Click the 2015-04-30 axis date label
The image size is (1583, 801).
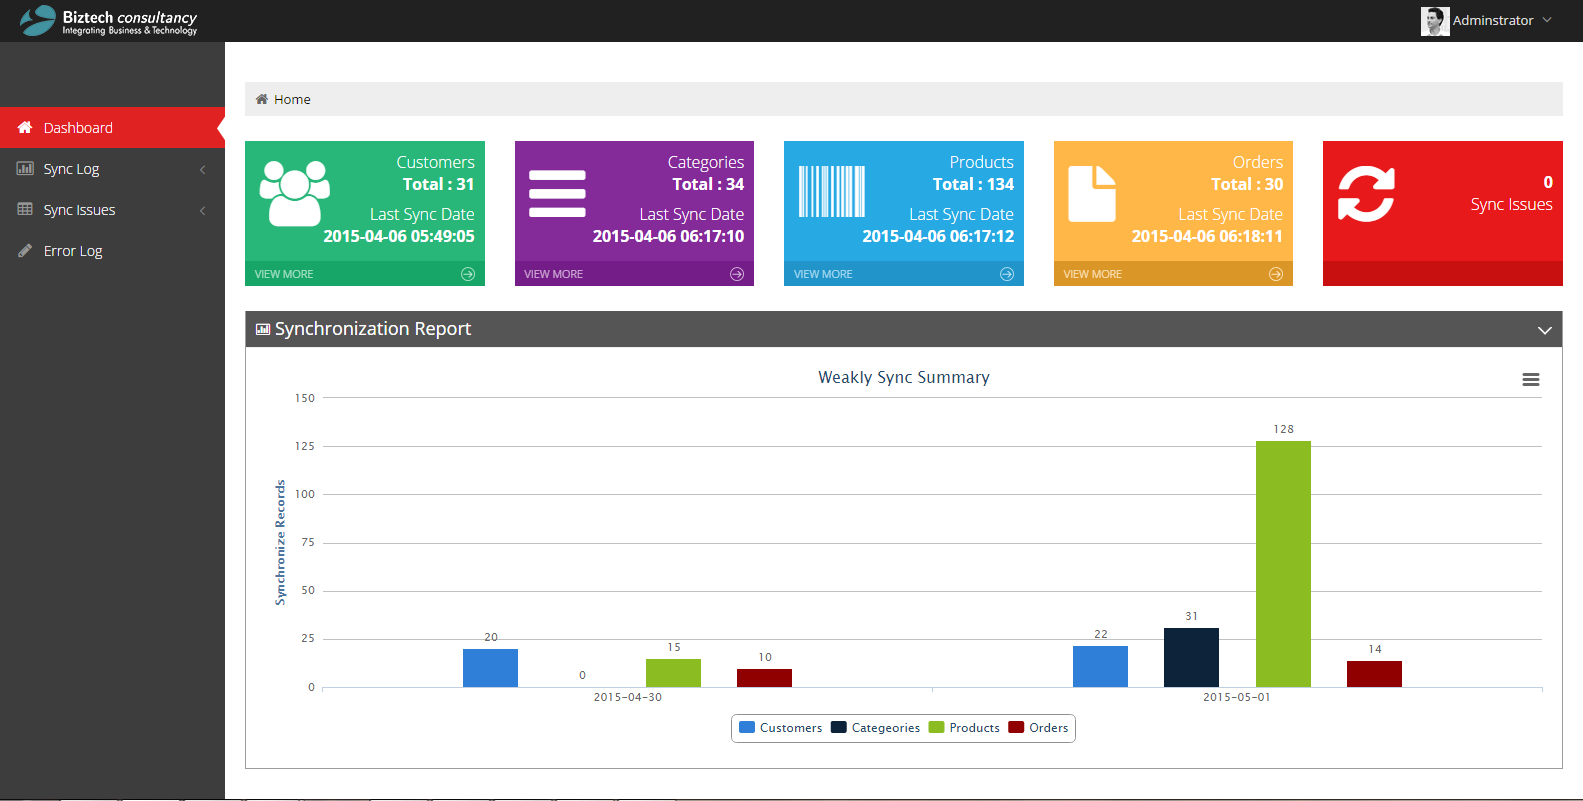[x=627, y=697]
